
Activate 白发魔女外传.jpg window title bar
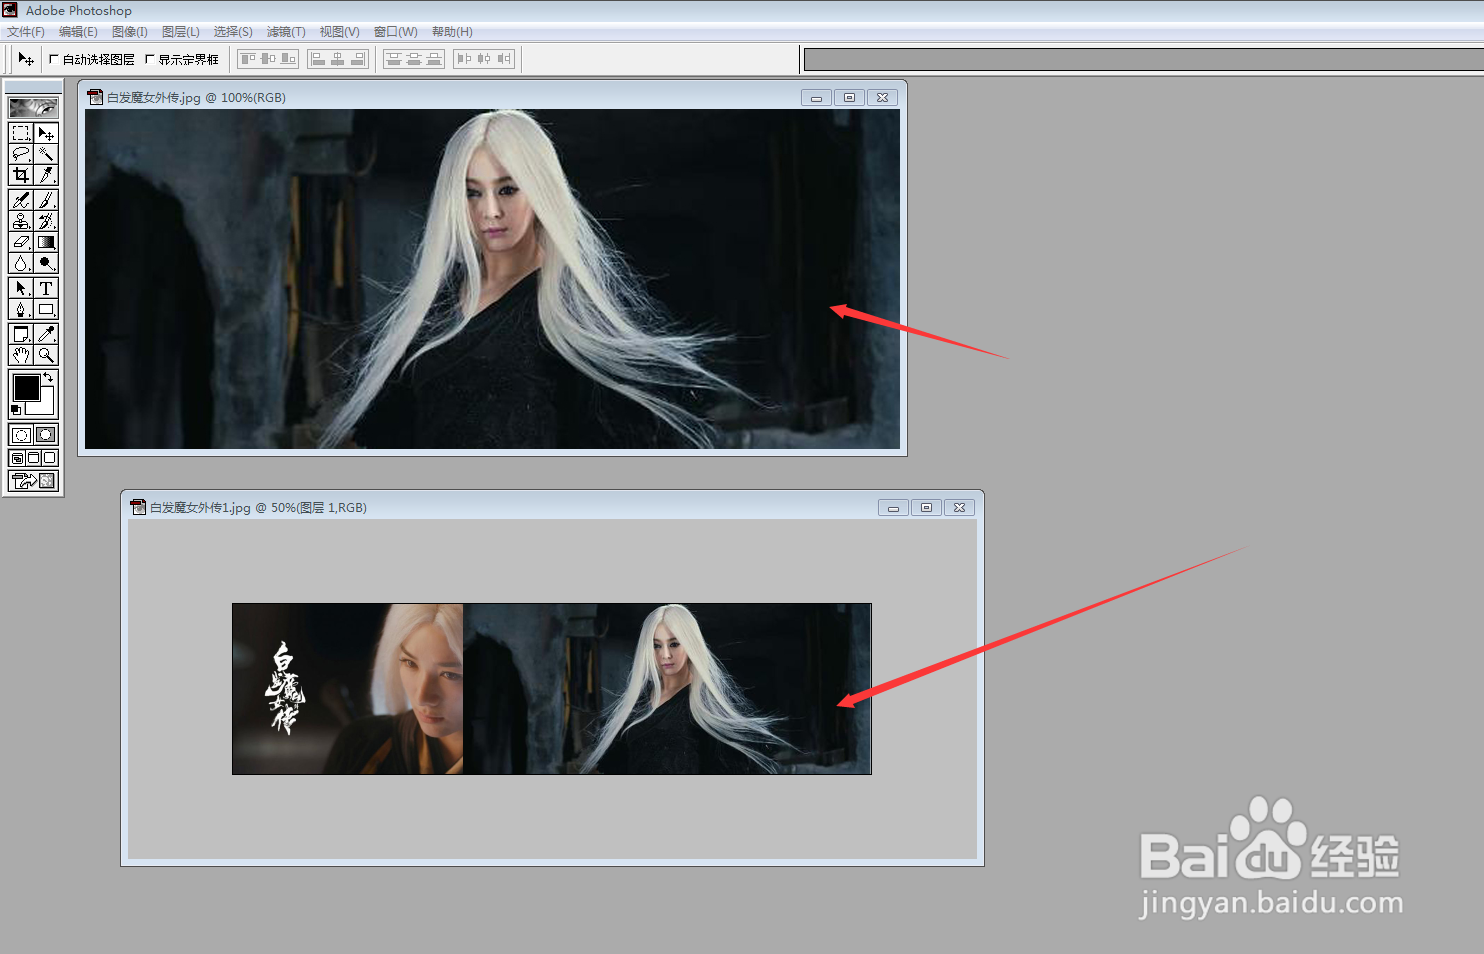492,97
